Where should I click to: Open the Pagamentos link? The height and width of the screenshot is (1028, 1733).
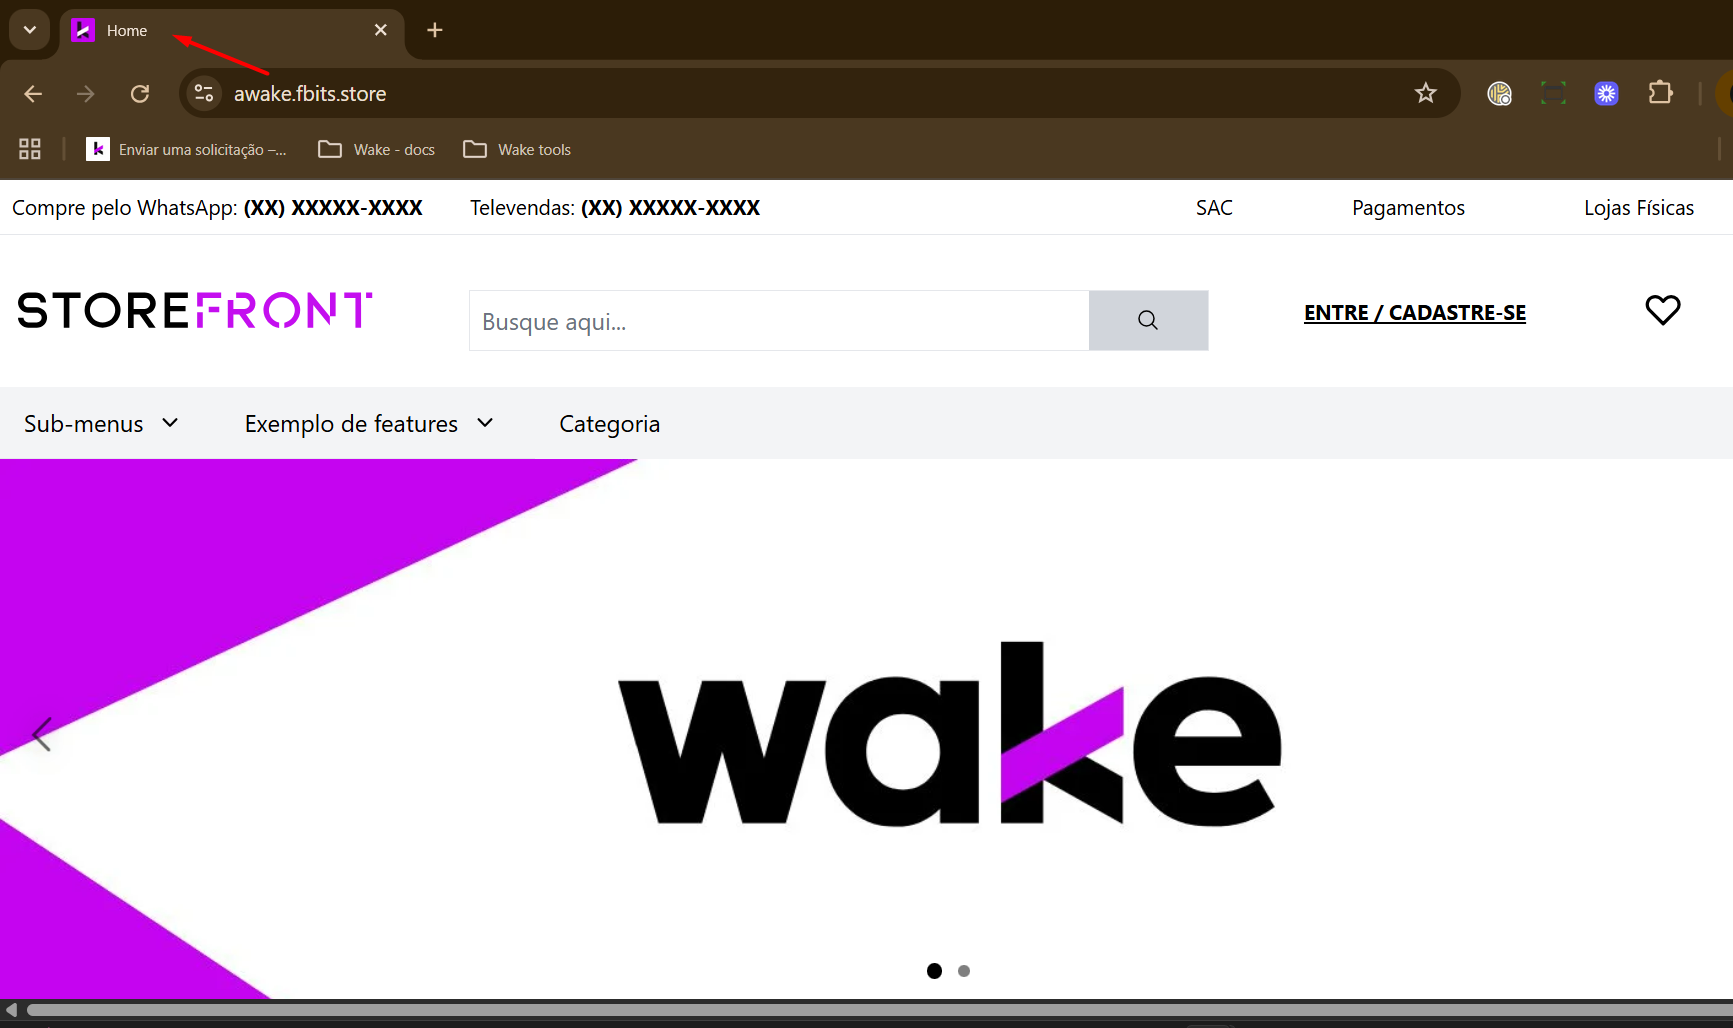click(x=1408, y=208)
